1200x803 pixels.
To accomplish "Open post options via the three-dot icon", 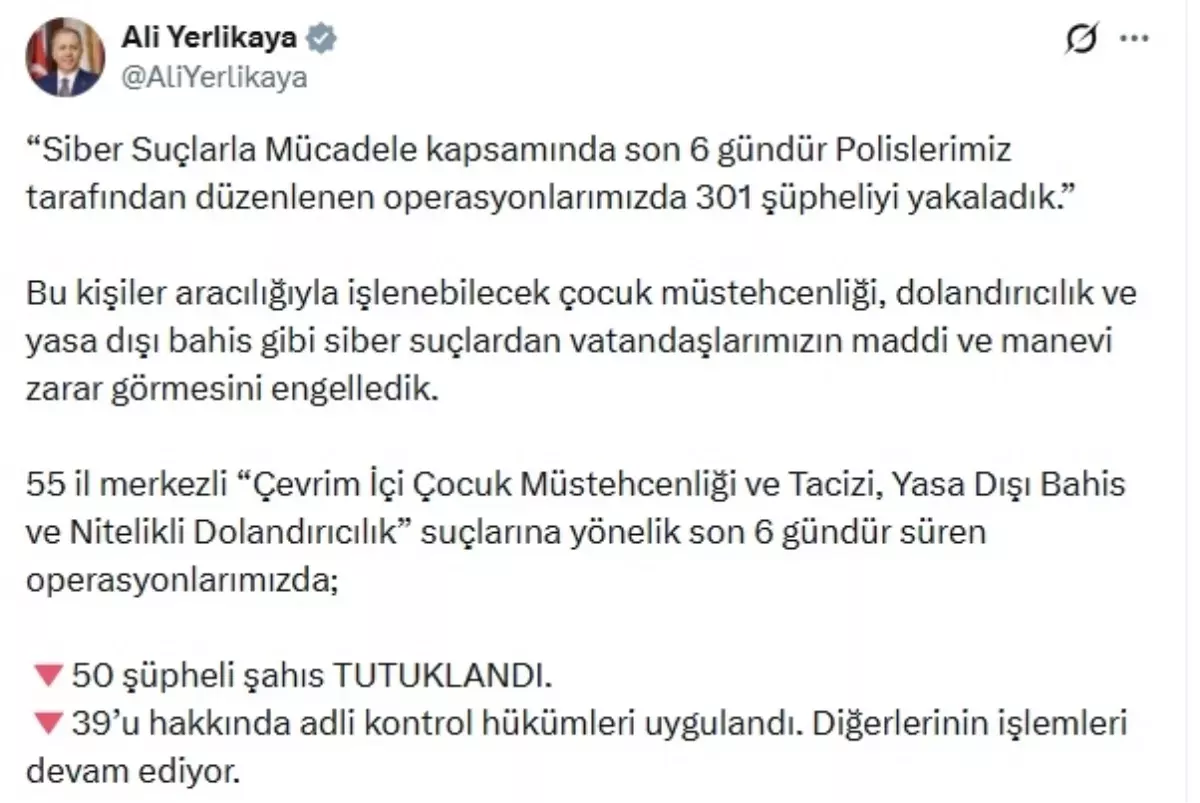I will click(x=1133, y=38).
